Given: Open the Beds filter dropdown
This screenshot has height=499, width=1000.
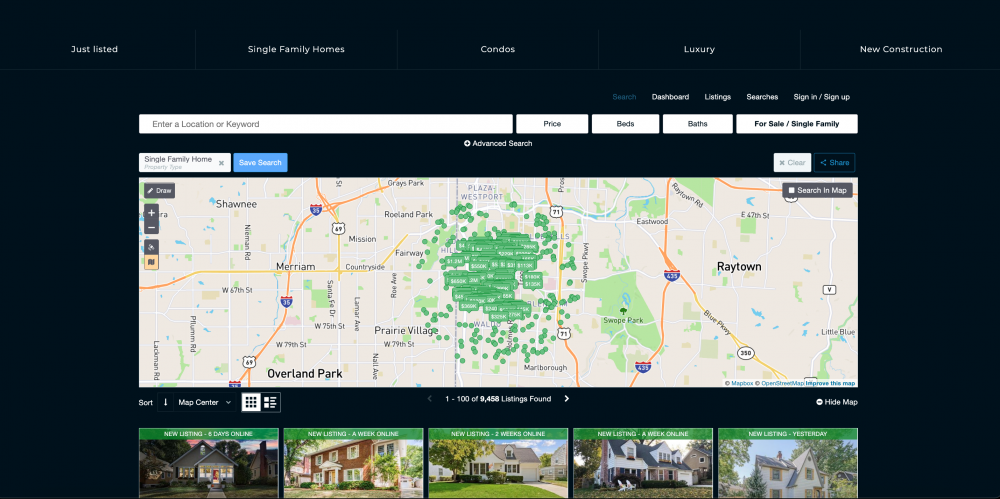Looking at the screenshot, I should pos(625,124).
